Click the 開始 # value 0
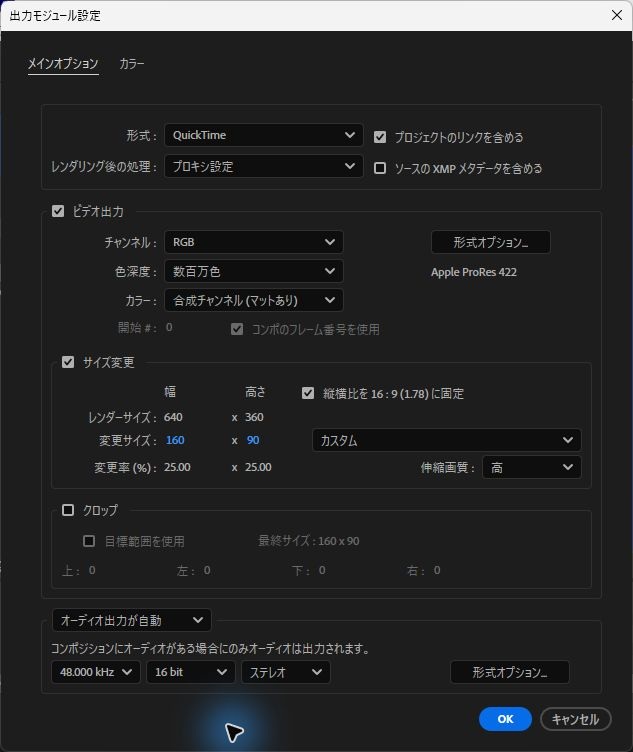The width and height of the screenshot is (633, 752). 169,327
